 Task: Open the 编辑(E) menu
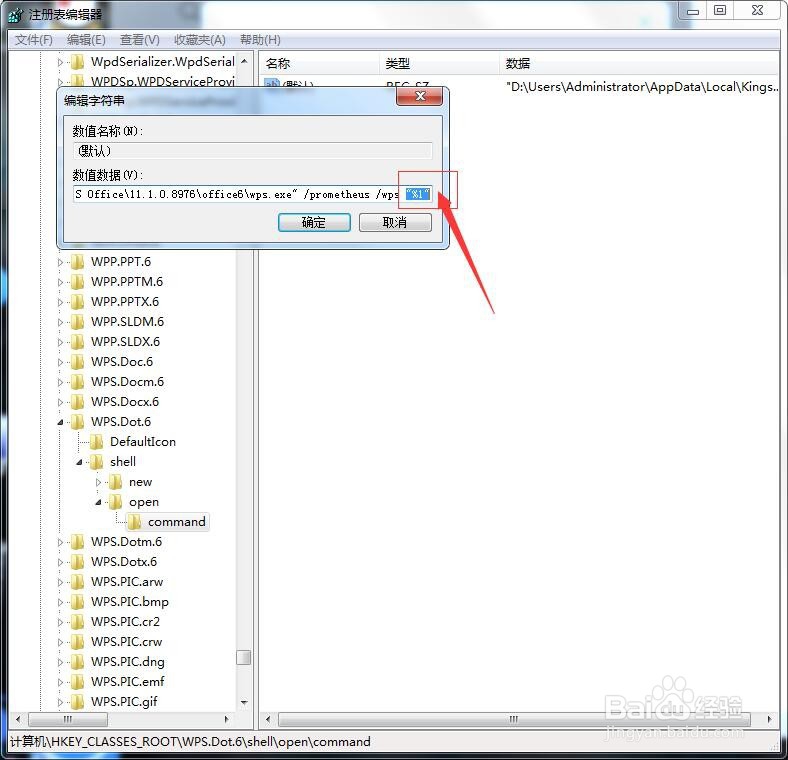[x=86, y=40]
